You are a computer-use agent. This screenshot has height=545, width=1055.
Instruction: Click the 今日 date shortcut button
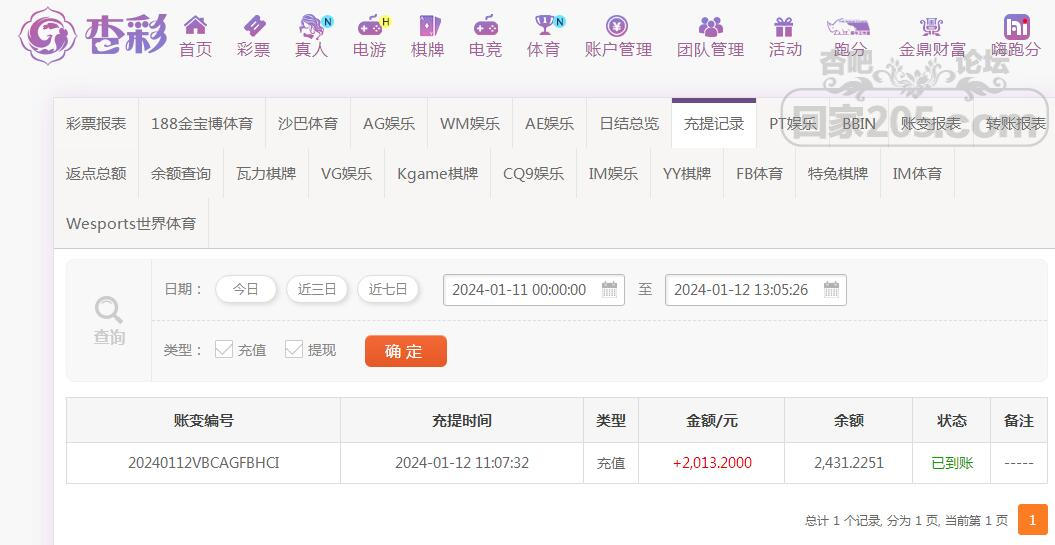[246, 289]
